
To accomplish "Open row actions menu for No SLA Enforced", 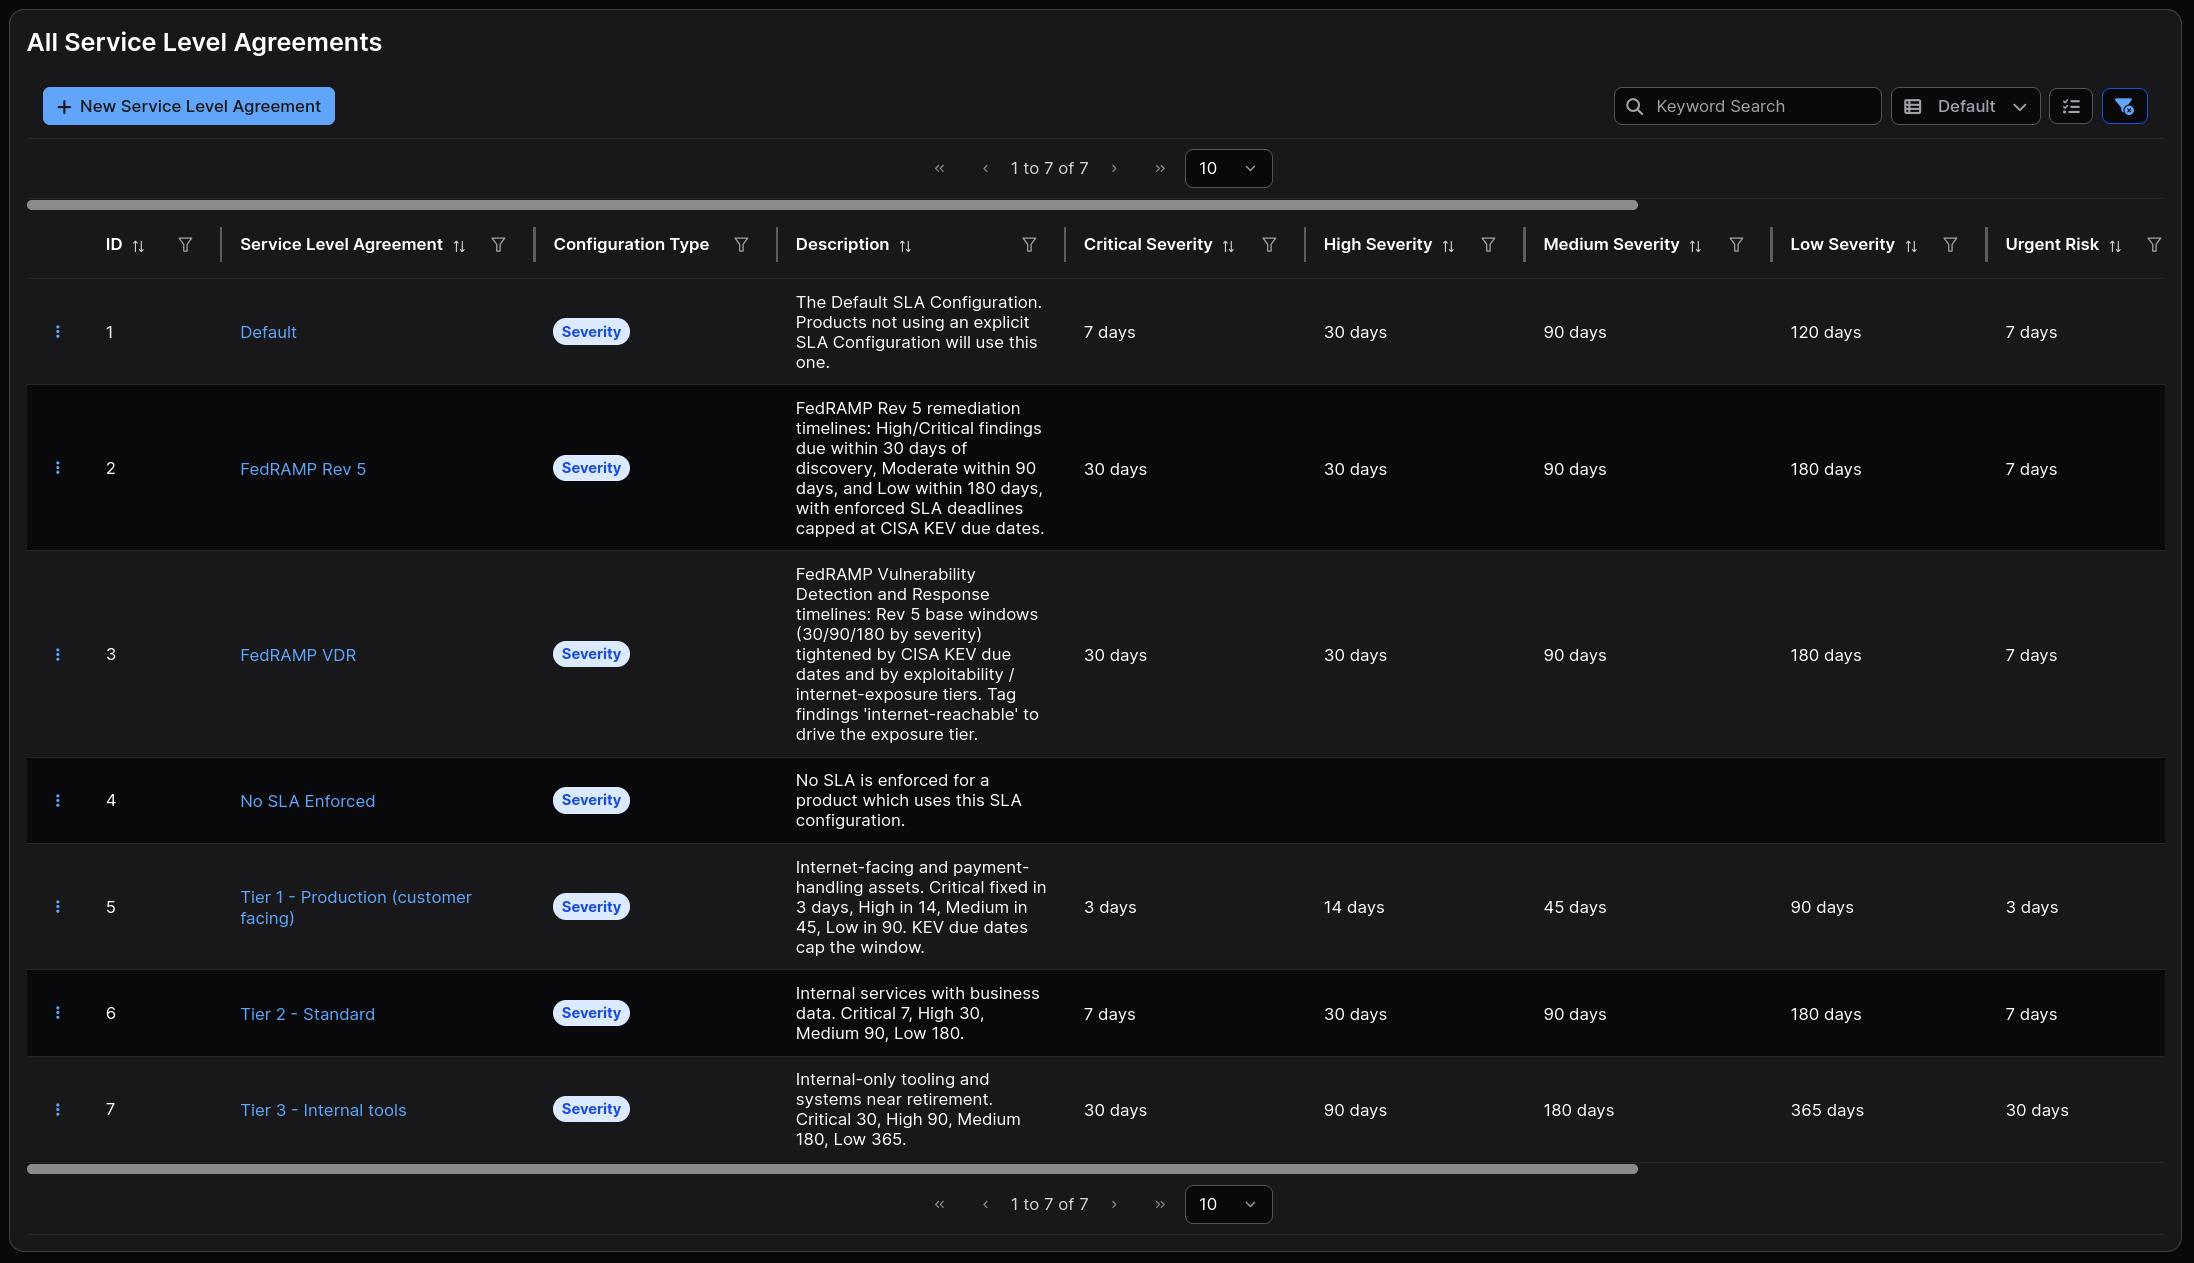I will point(58,800).
